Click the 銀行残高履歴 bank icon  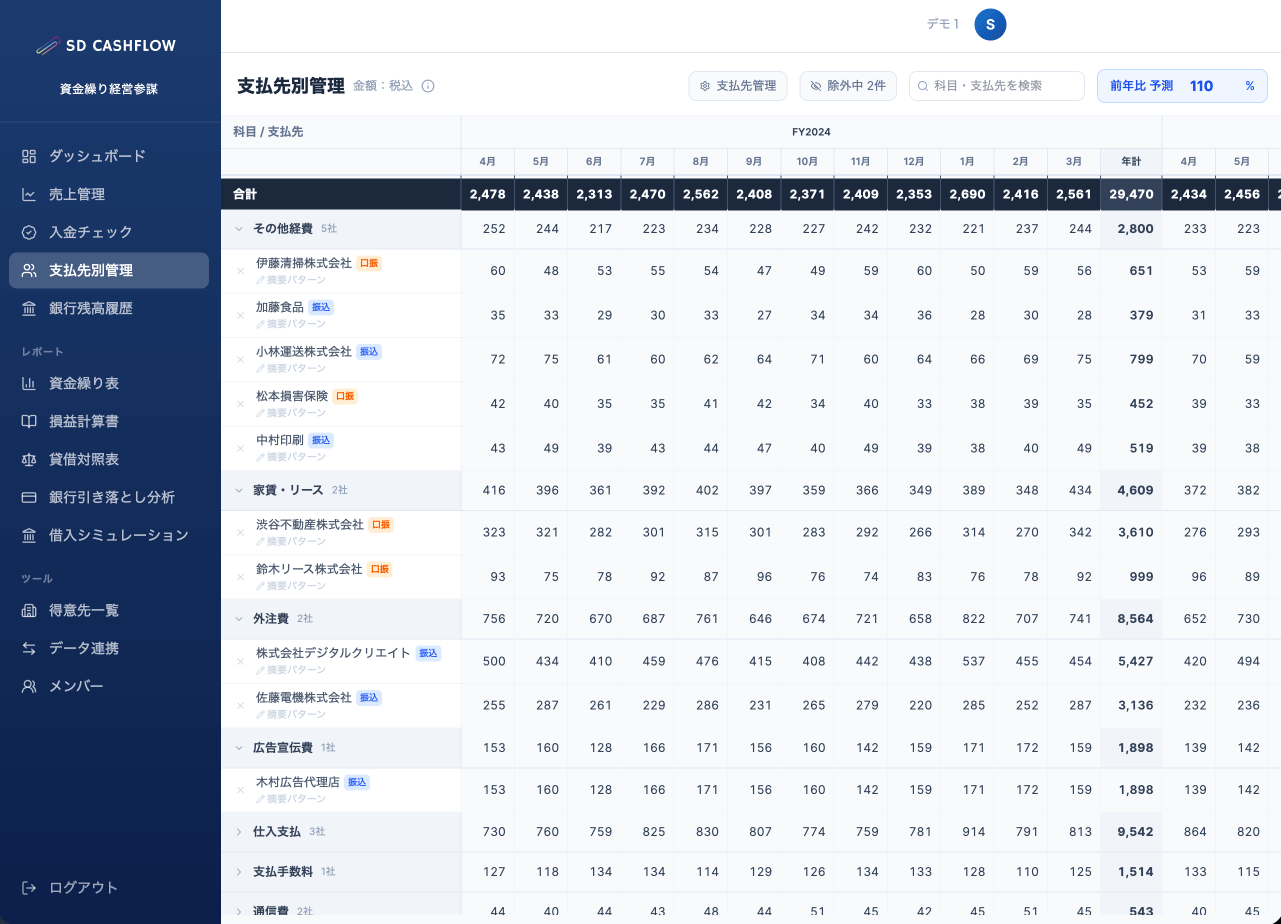pos(29,309)
